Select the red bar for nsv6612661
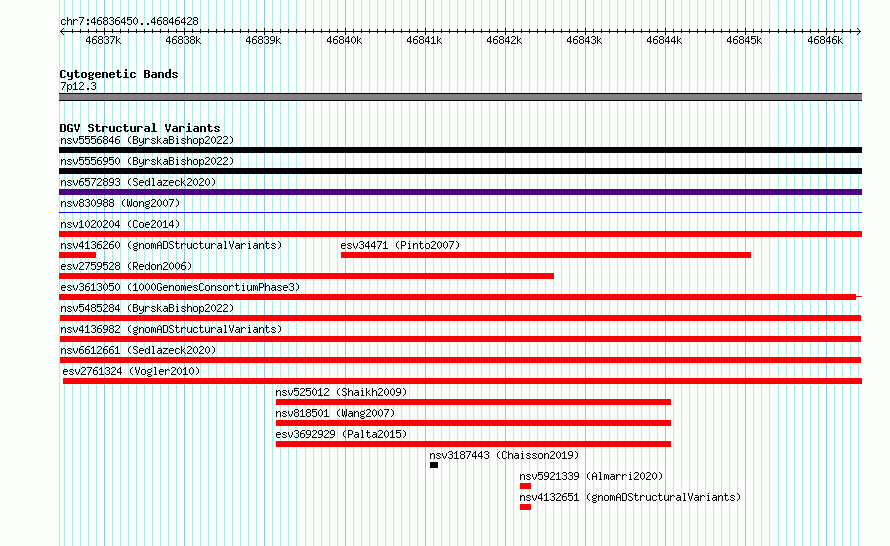 (x=460, y=360)
